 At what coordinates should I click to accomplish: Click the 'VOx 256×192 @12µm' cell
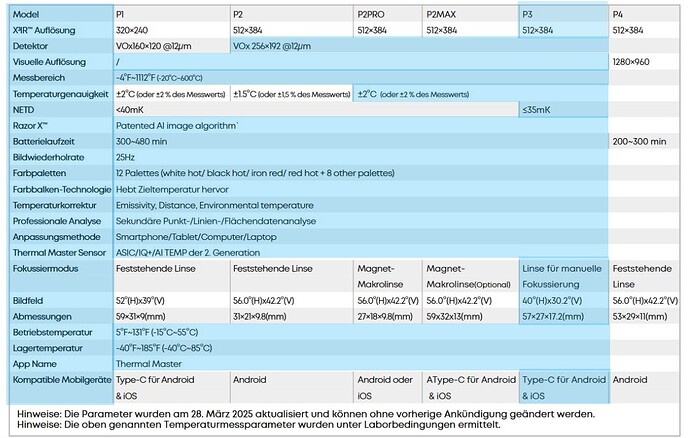tap(272, 46)
